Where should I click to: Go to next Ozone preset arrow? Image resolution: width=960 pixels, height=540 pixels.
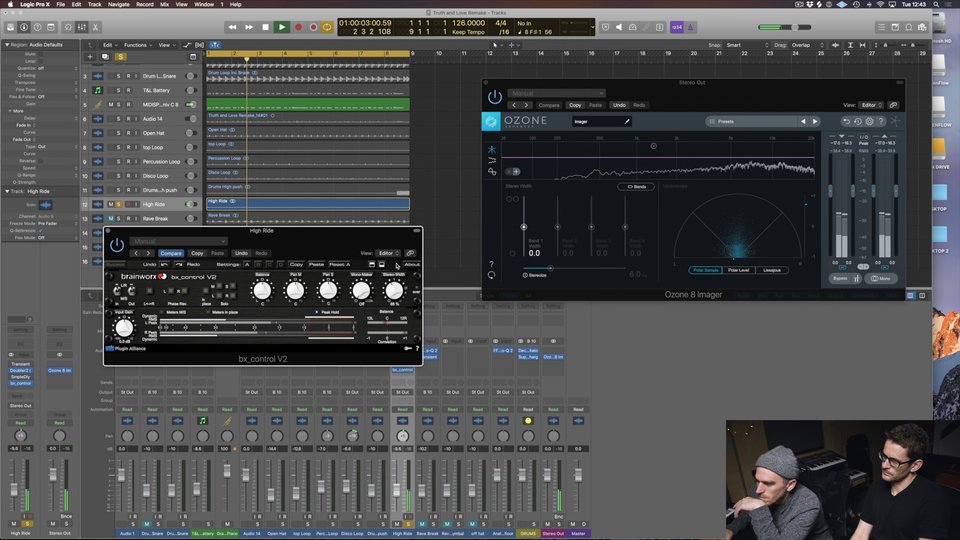point(815,121)
